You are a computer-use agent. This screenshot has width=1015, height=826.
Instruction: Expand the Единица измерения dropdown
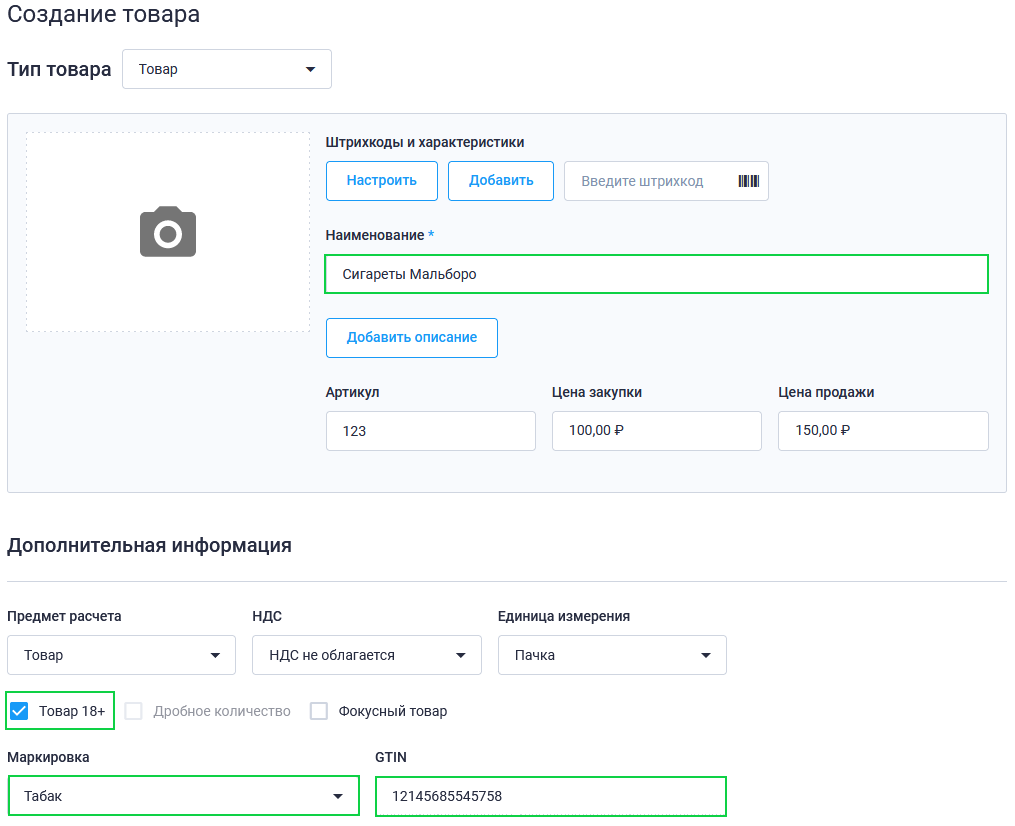pos(612,655)
